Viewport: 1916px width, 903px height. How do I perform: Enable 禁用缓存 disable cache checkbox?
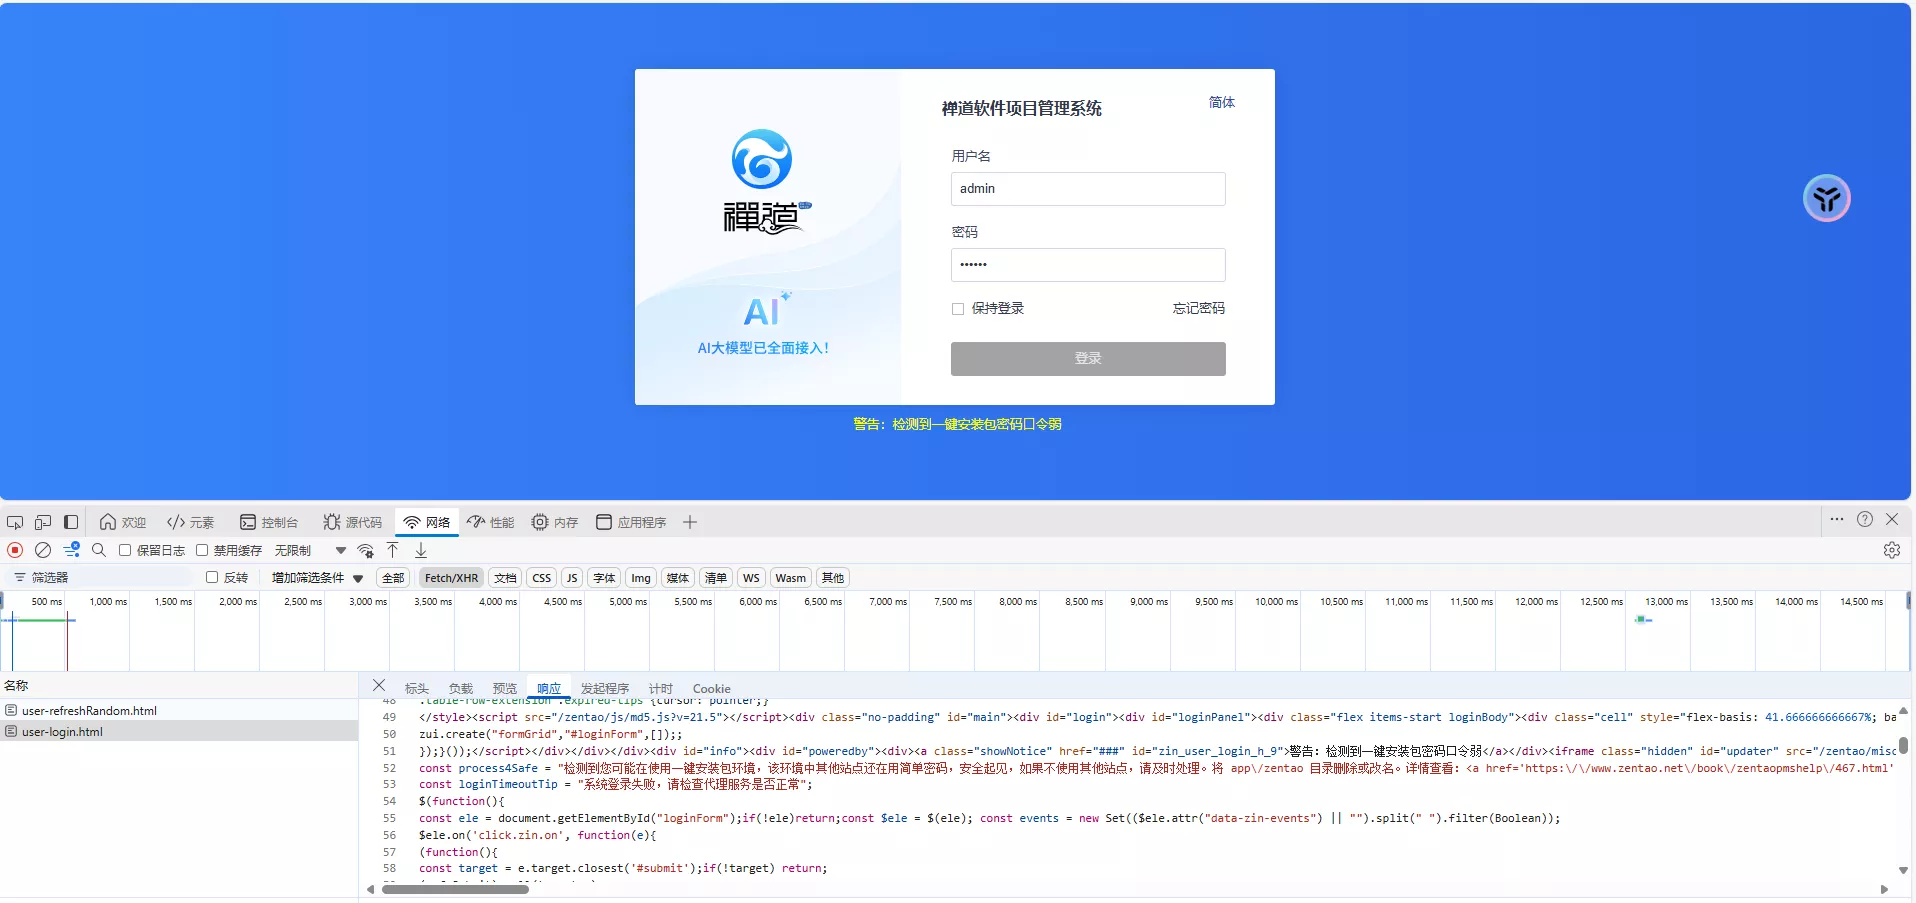[x=202, y=550]
